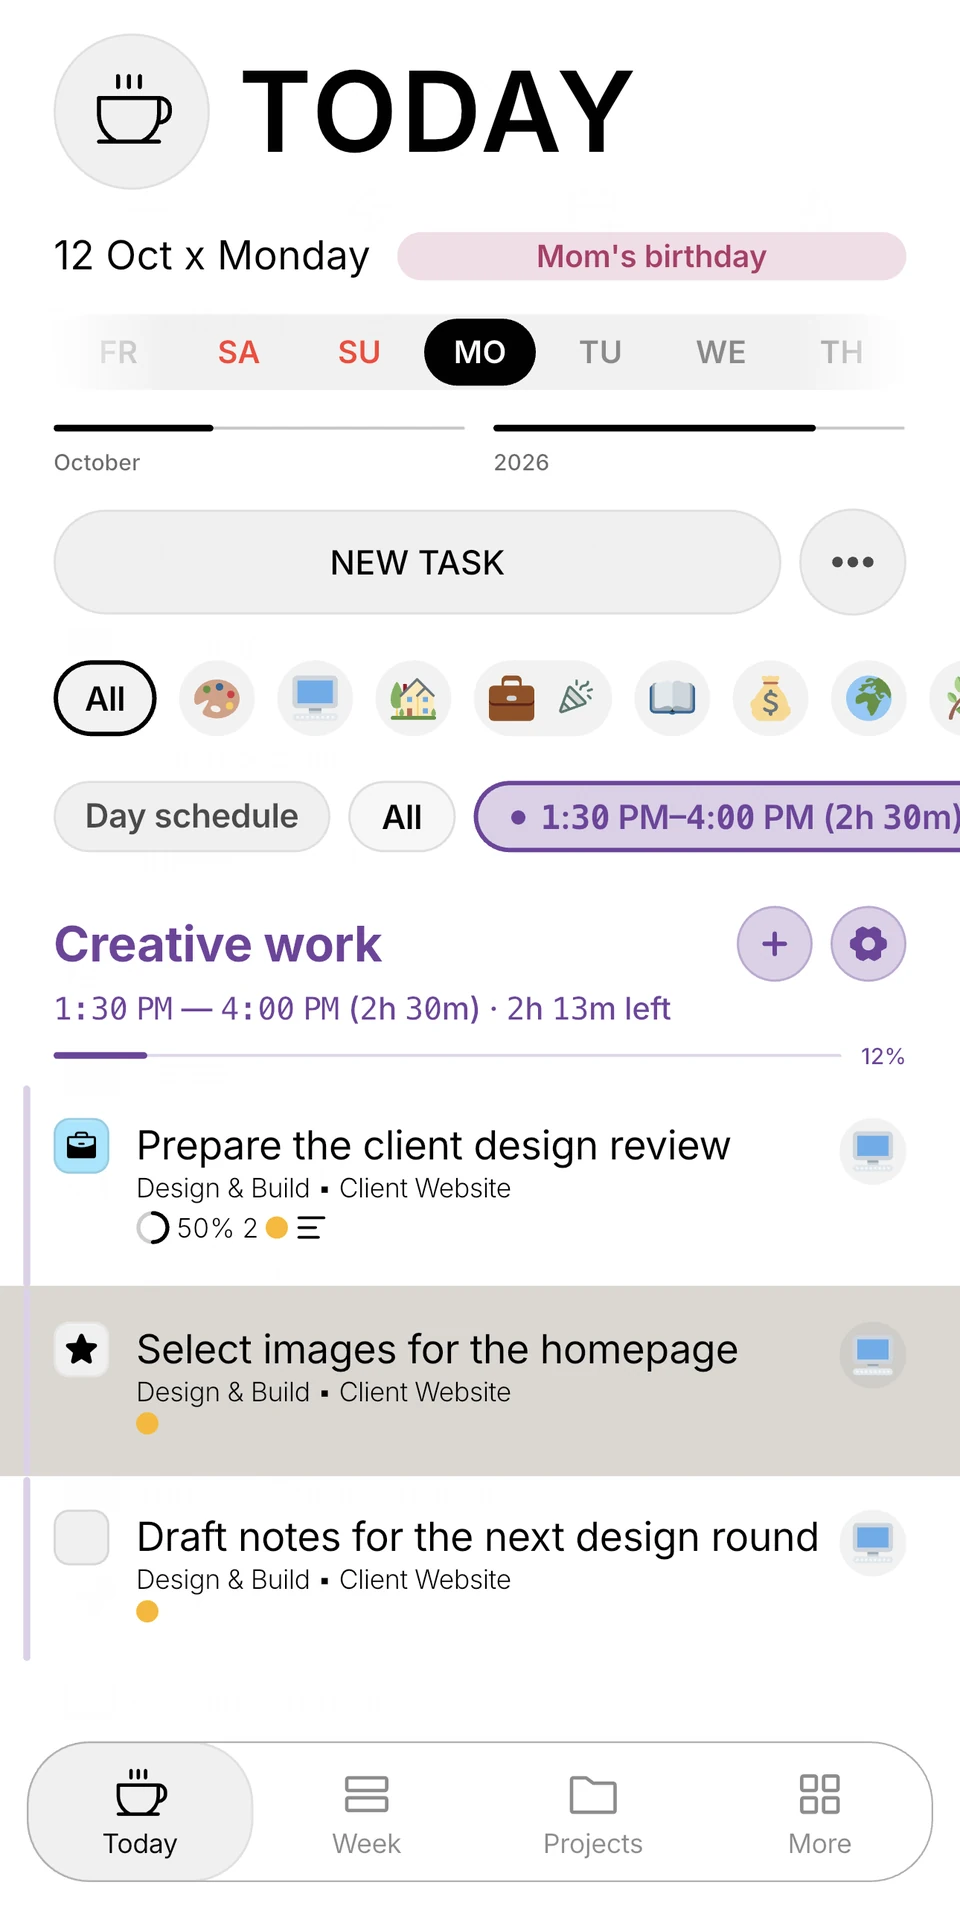Filter by the money bag category
960x1920 pixels.
770,698
